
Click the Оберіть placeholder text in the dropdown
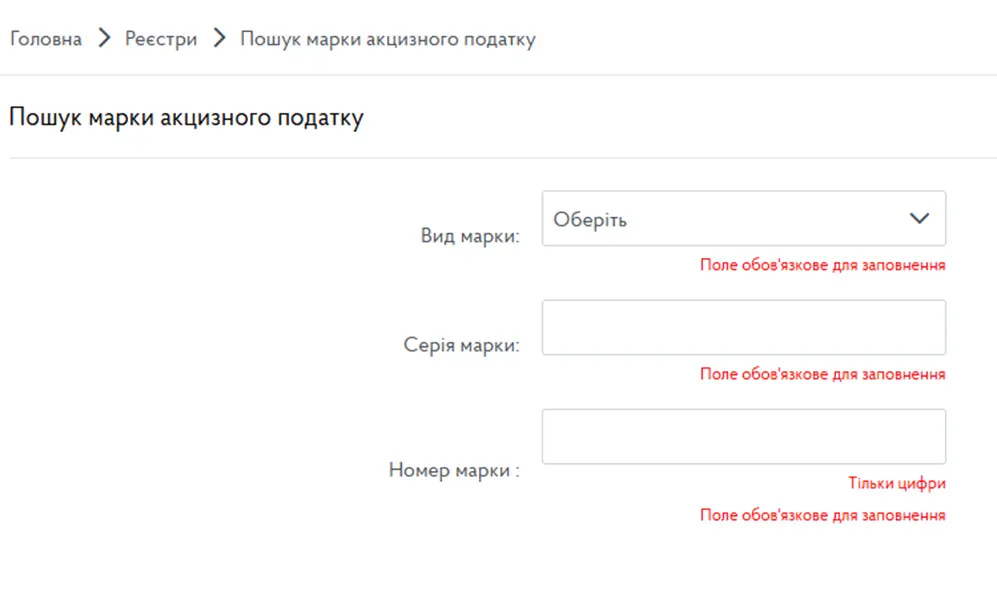(590, 220)
